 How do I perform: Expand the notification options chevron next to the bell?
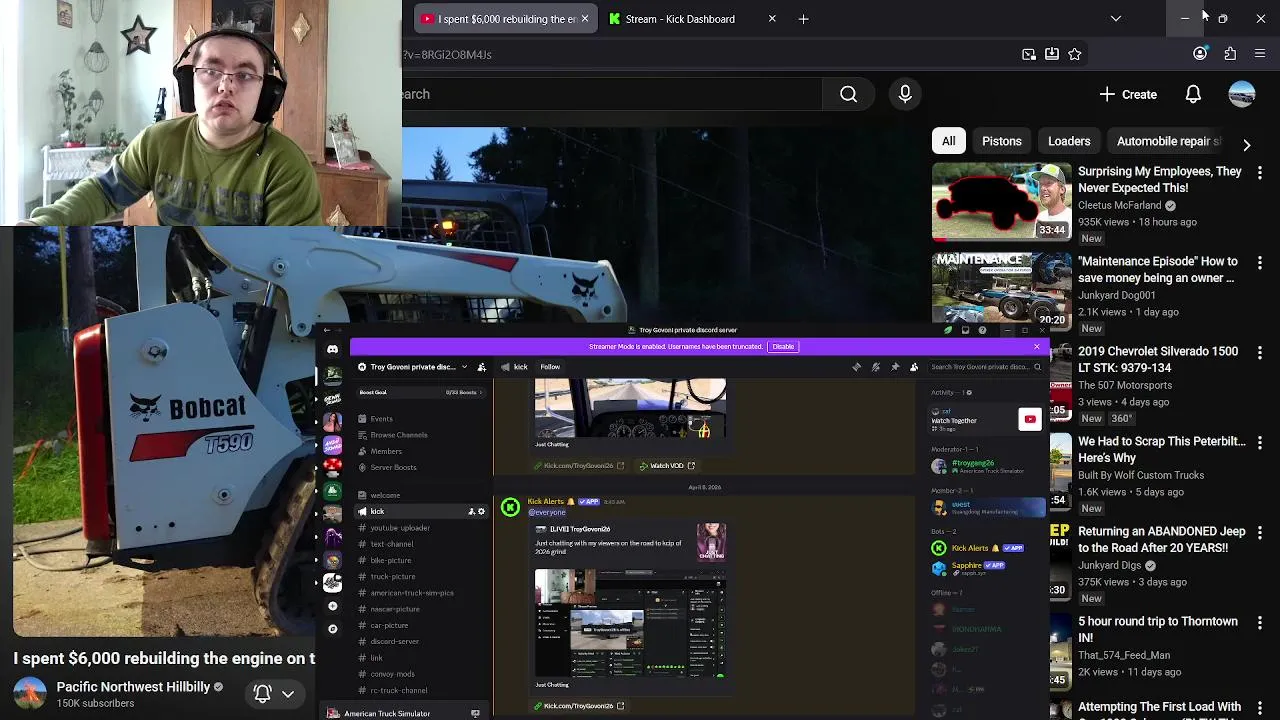288,693
